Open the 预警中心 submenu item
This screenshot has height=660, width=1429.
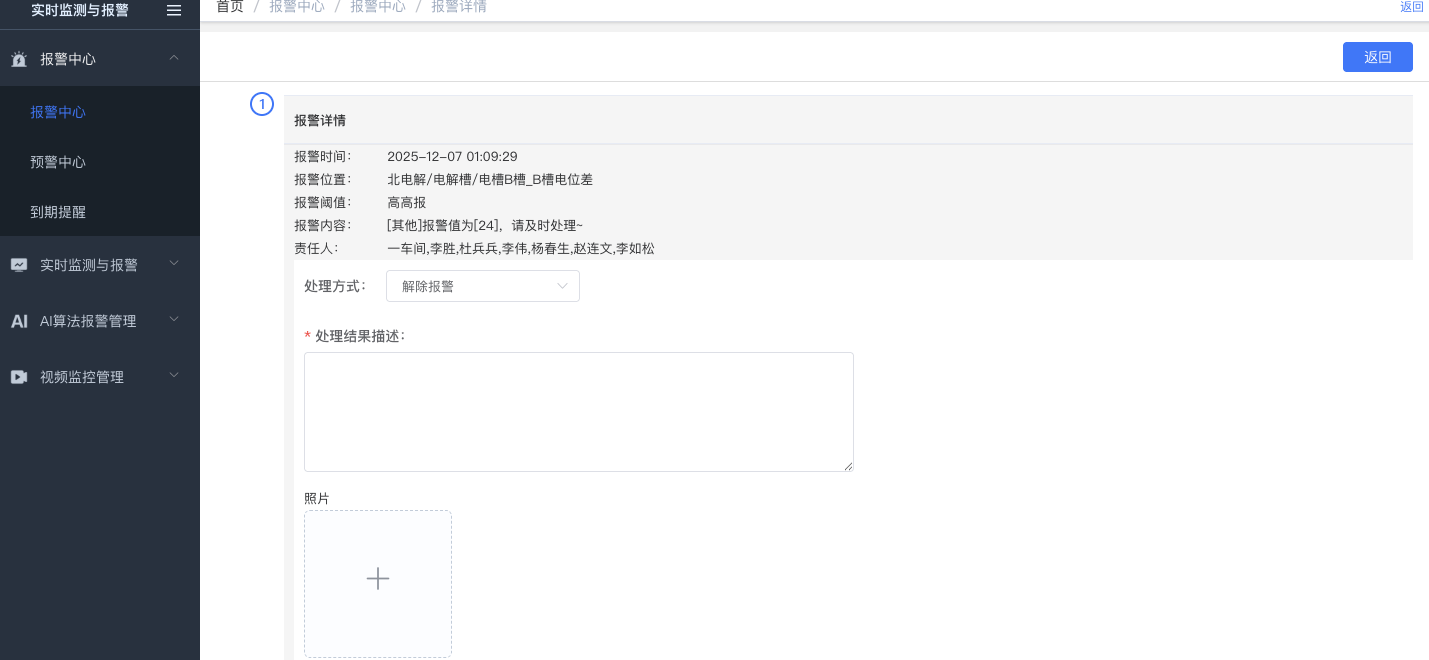58,162
